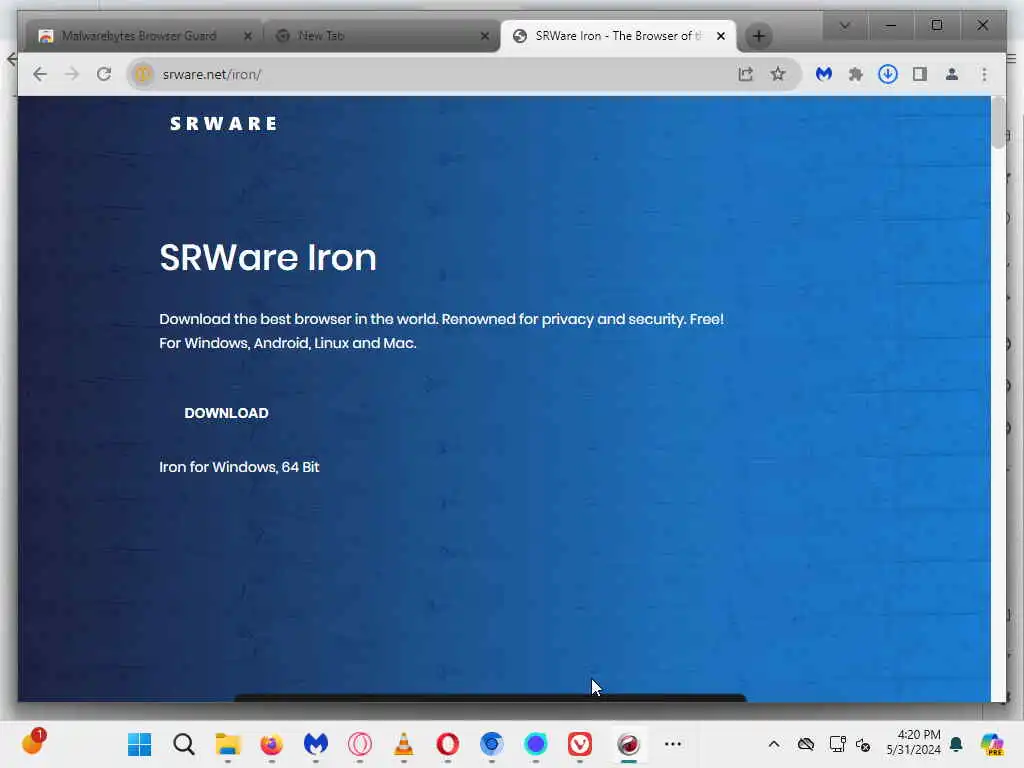View the site security info icon
Screen dimensions: 1024x768
(142, 74)
